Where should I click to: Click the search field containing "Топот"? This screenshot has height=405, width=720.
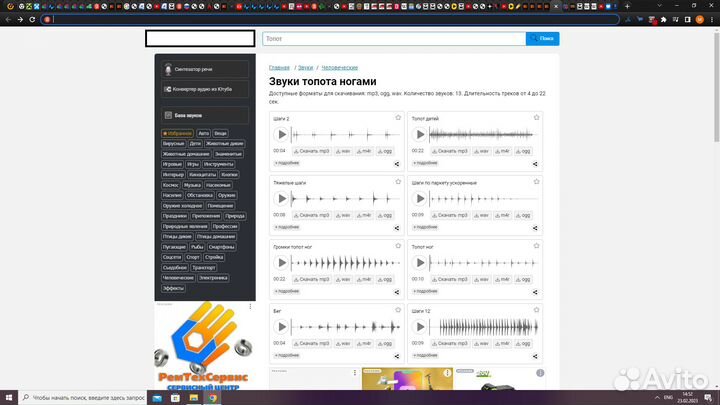pyautogui.click(x=393, y=38)
